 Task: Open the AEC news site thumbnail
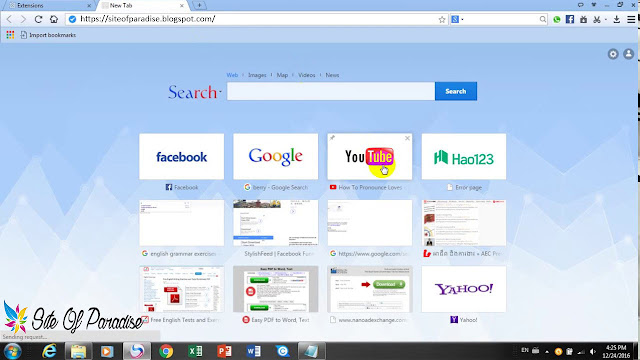(x=464, y=223)
